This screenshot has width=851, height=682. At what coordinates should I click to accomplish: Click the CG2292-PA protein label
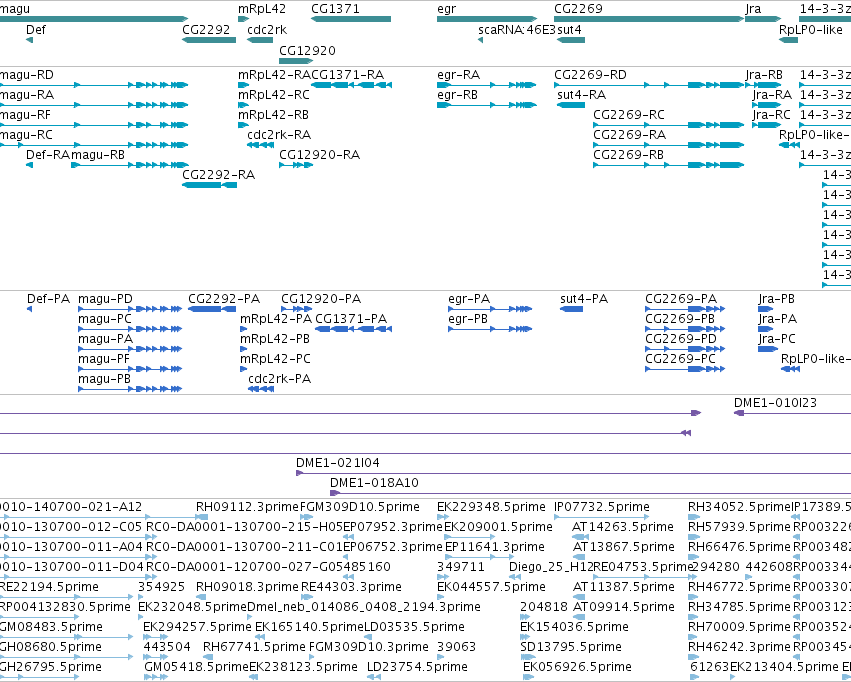click(x=224, y=299)
